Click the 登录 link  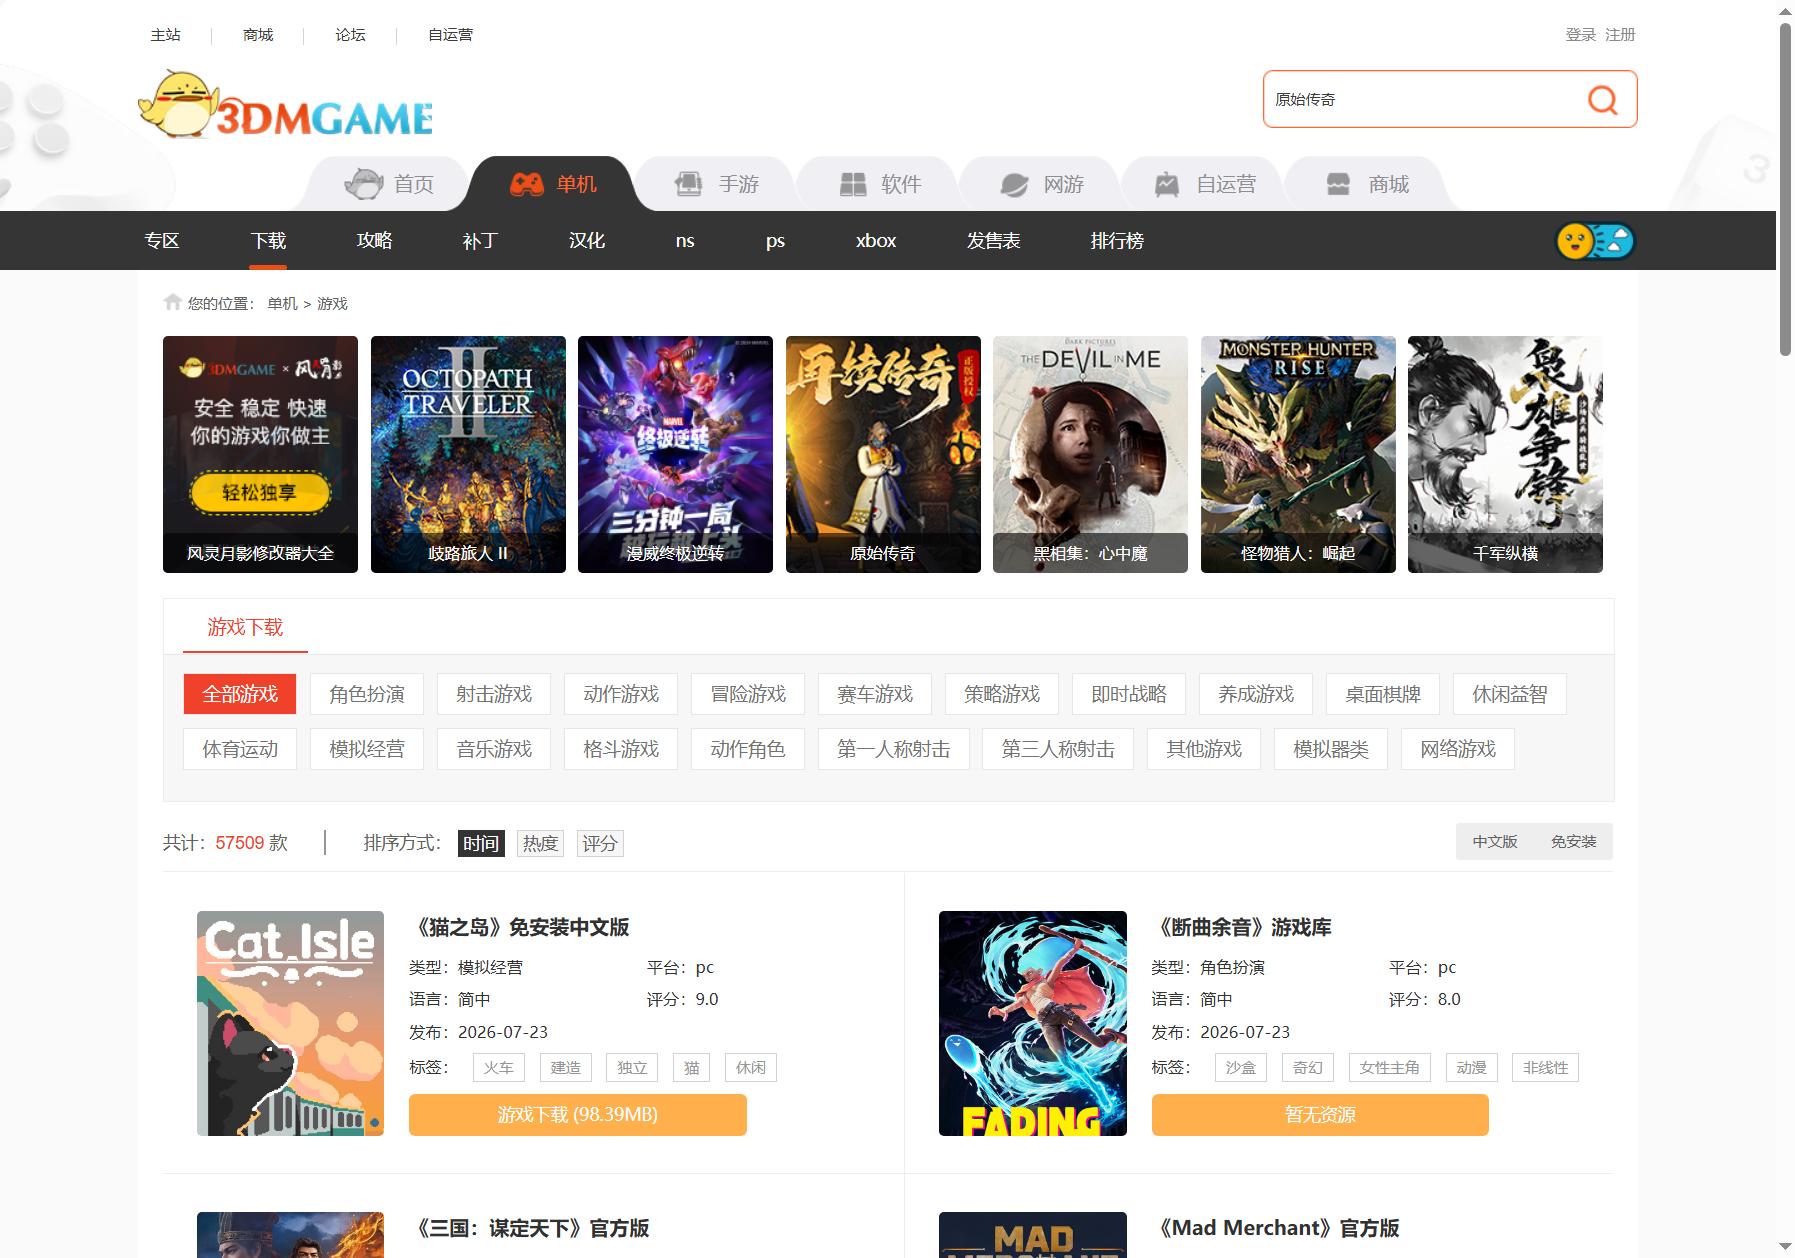tap(1580, 35)
